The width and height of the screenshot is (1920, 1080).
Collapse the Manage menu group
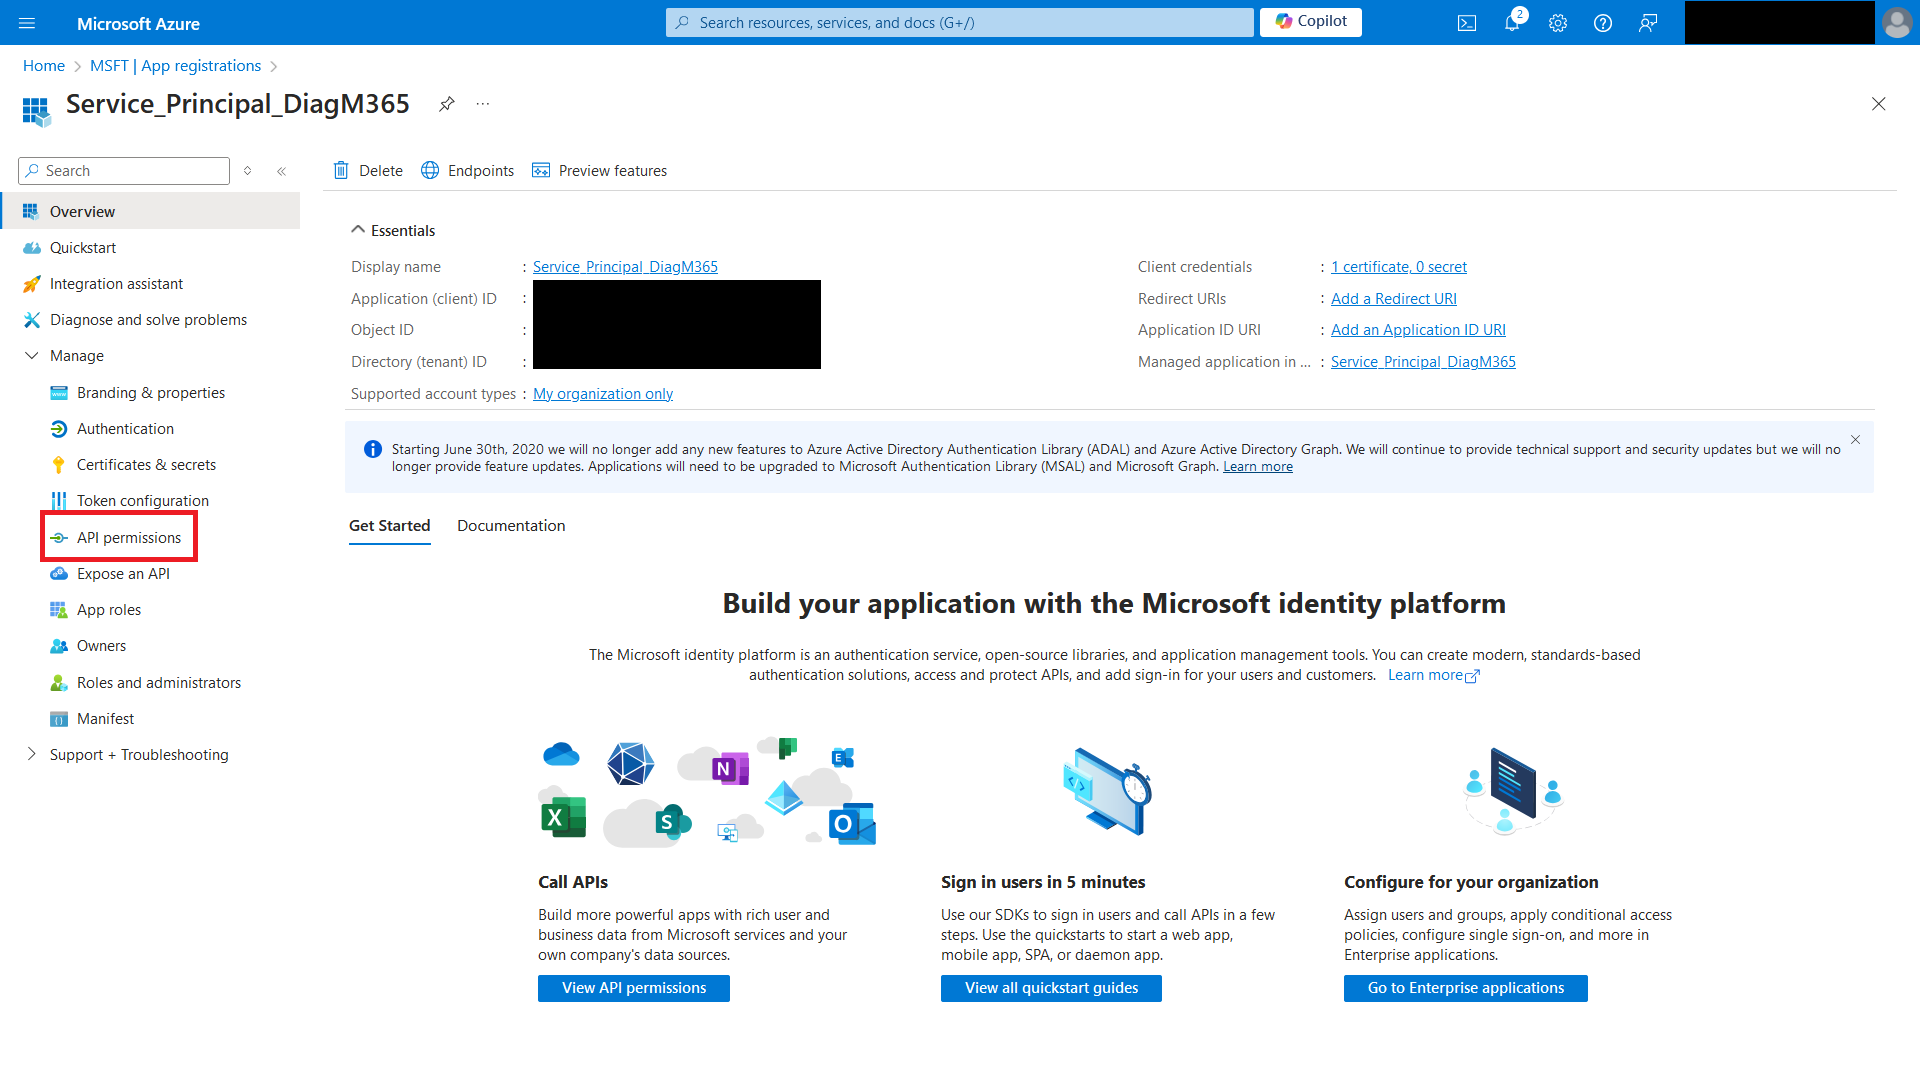(32, 356)
